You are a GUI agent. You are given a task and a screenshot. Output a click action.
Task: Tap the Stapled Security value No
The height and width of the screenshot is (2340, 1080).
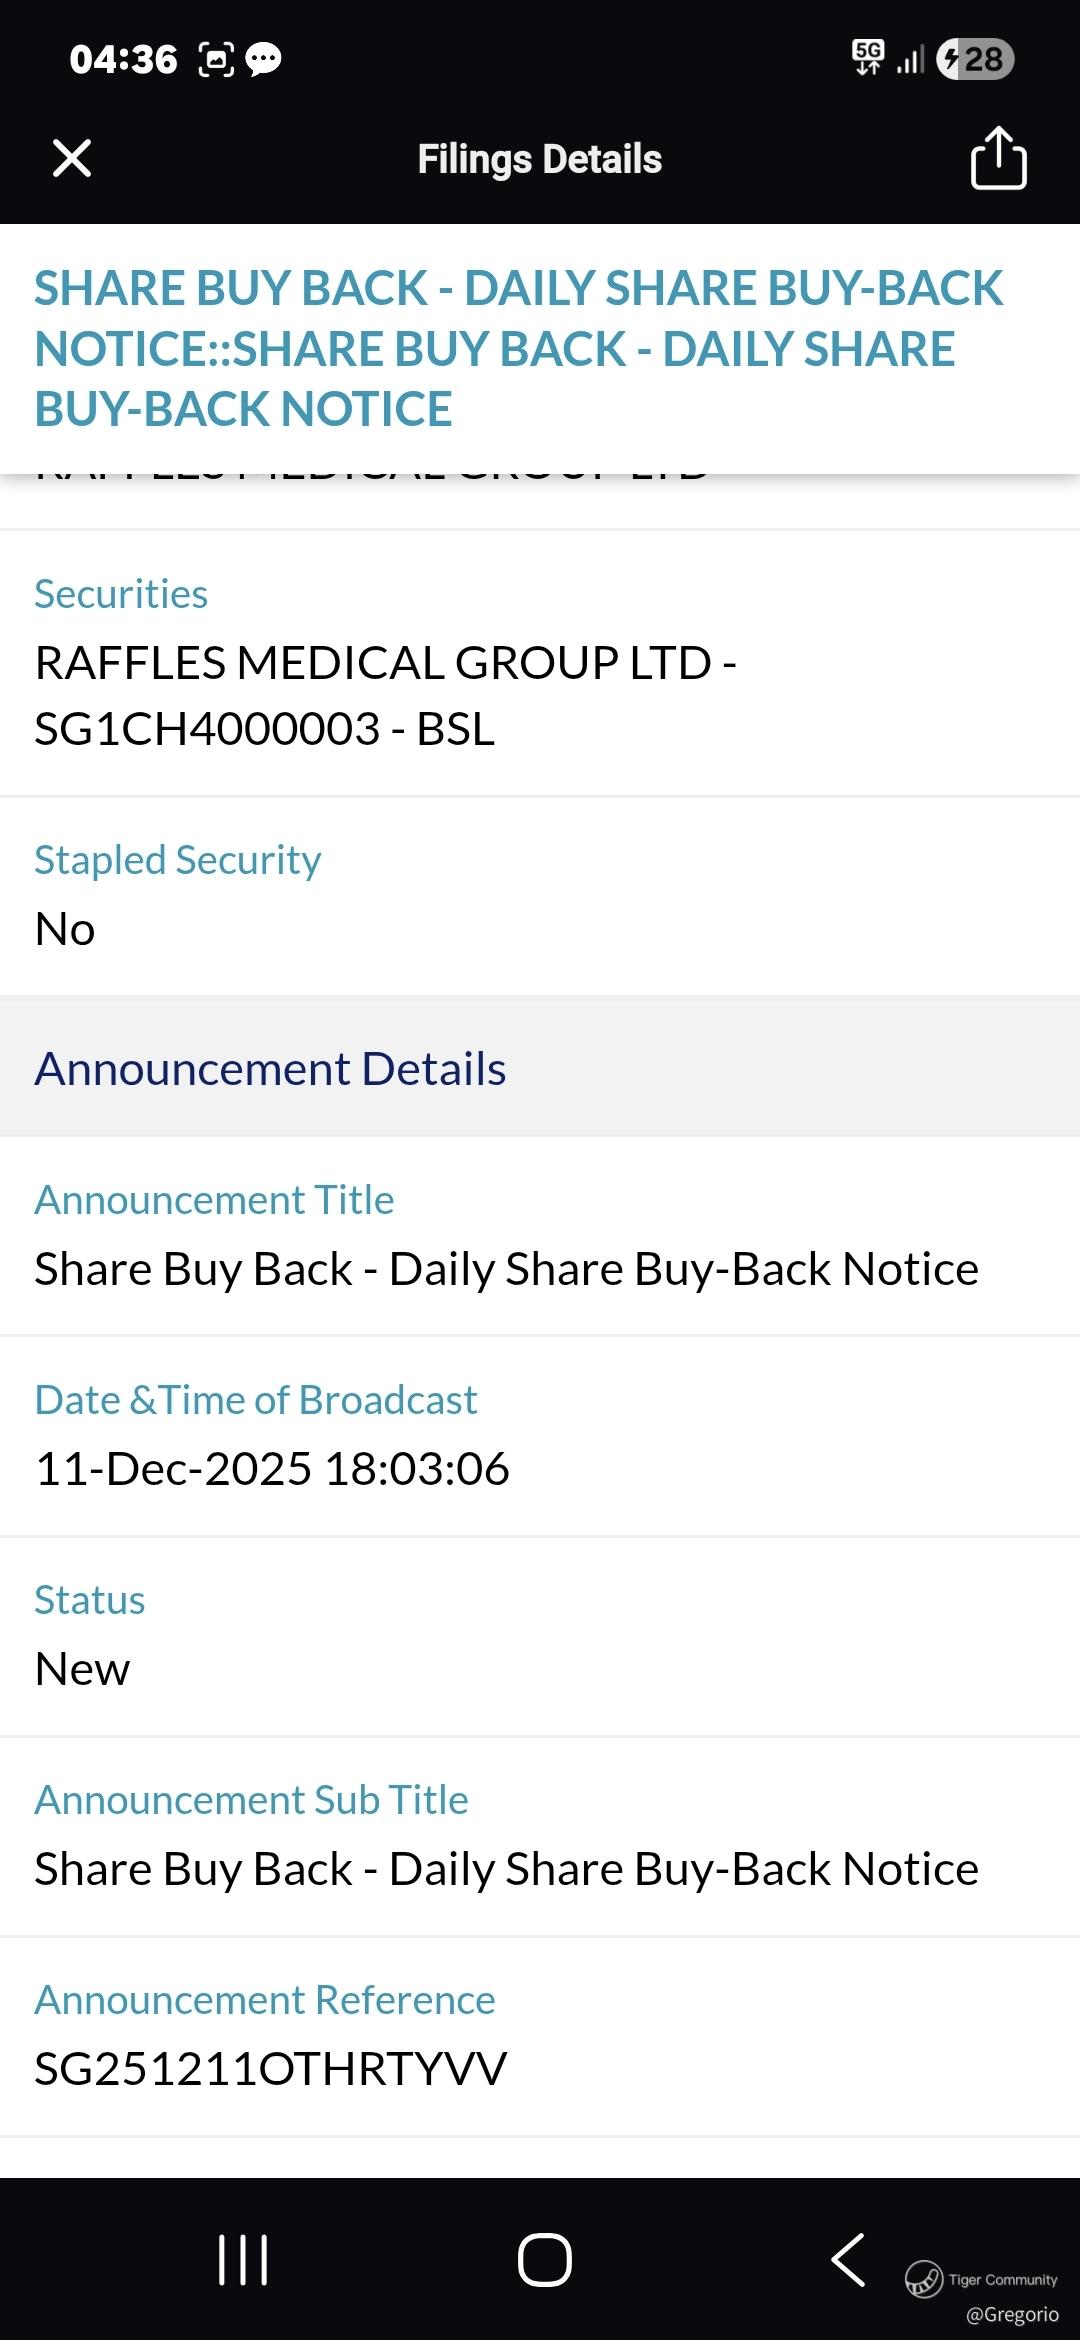pyautogui.click(x=65, y=928)
